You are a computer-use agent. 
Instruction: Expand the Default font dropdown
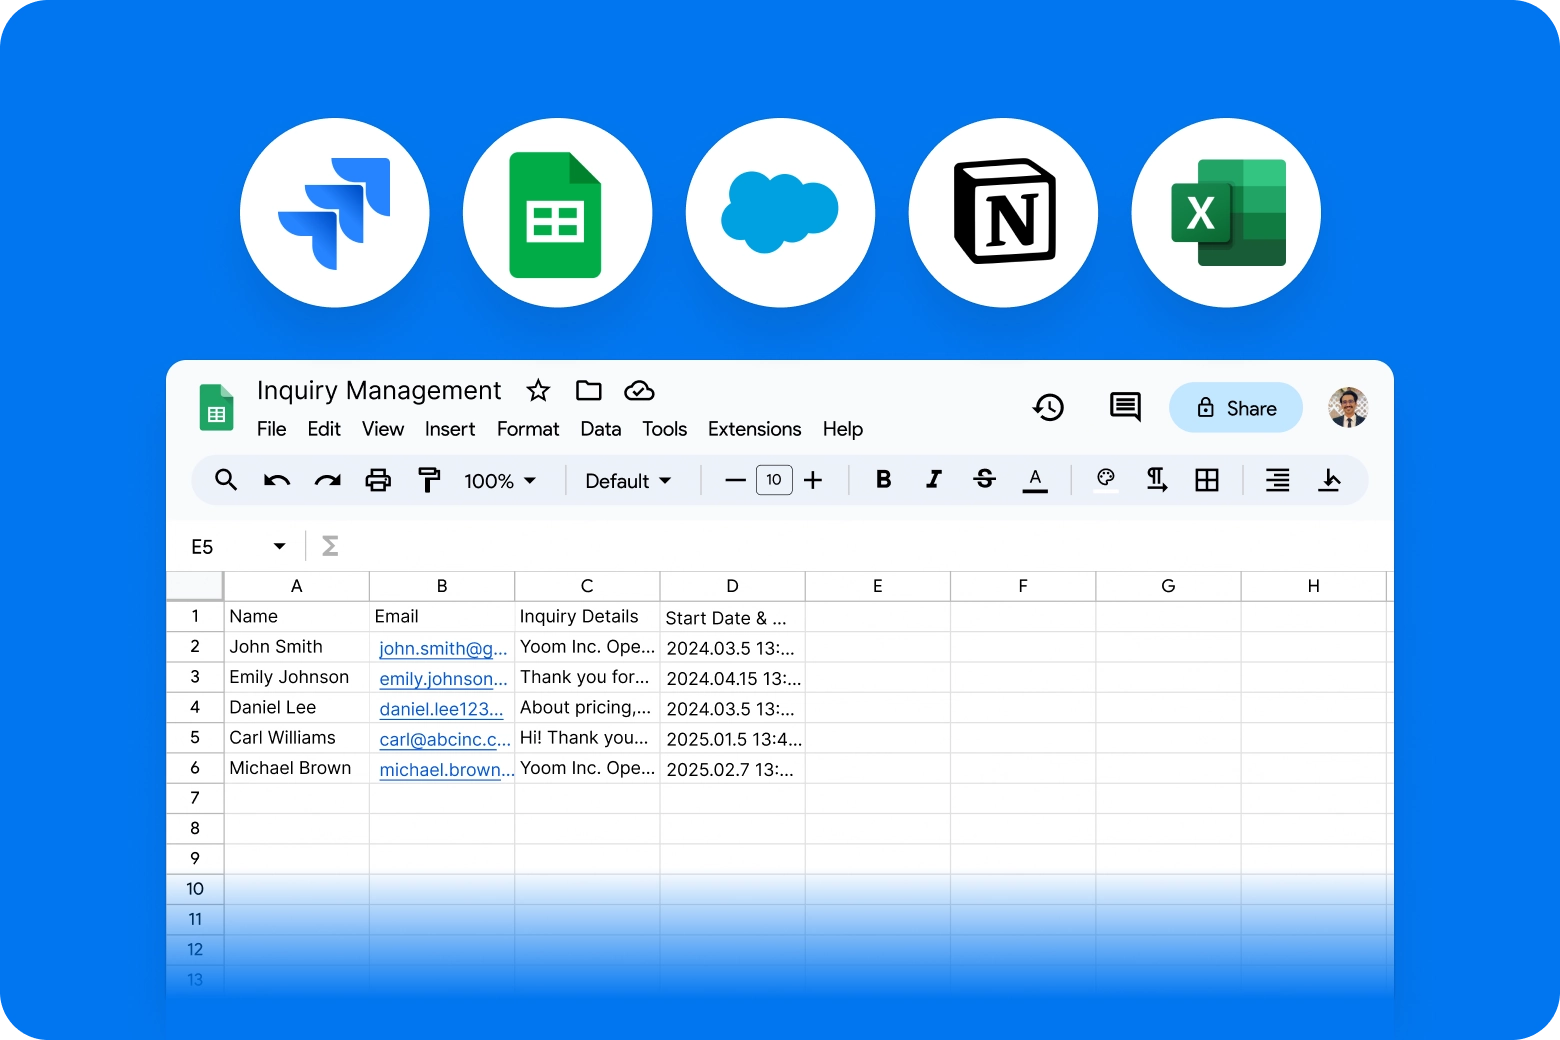tap(628, 481)
